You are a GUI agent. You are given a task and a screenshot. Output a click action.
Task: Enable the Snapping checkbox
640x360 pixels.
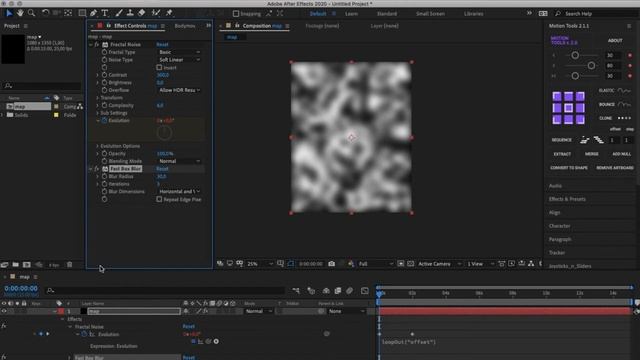236,13
